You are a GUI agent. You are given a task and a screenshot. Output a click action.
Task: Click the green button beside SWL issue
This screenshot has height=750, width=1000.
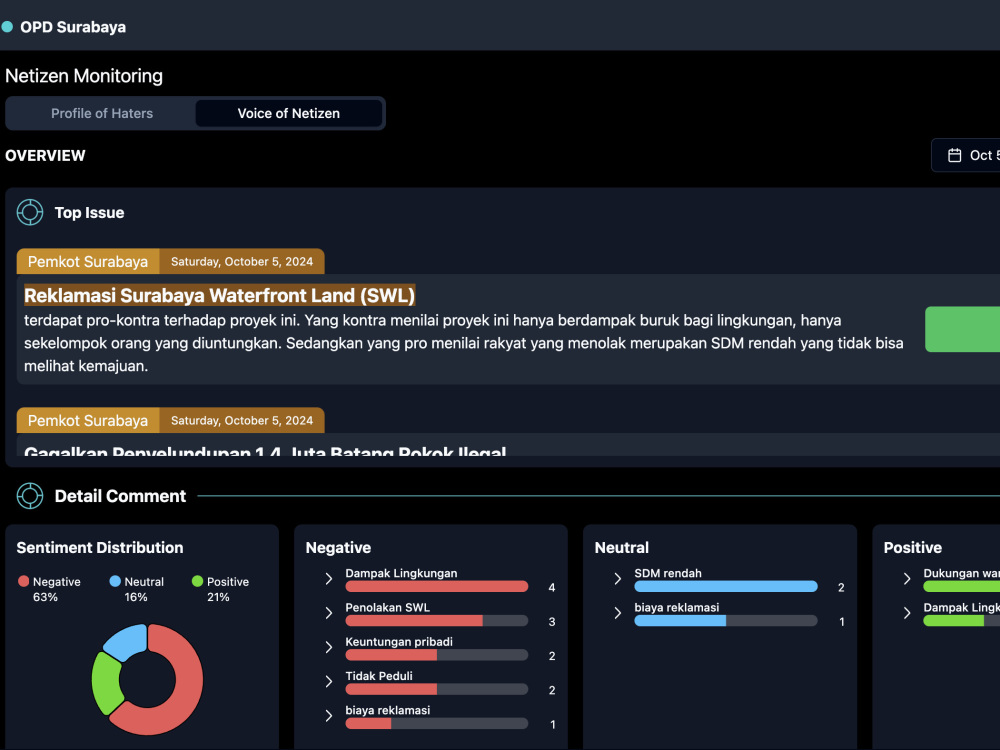[962, 329]
